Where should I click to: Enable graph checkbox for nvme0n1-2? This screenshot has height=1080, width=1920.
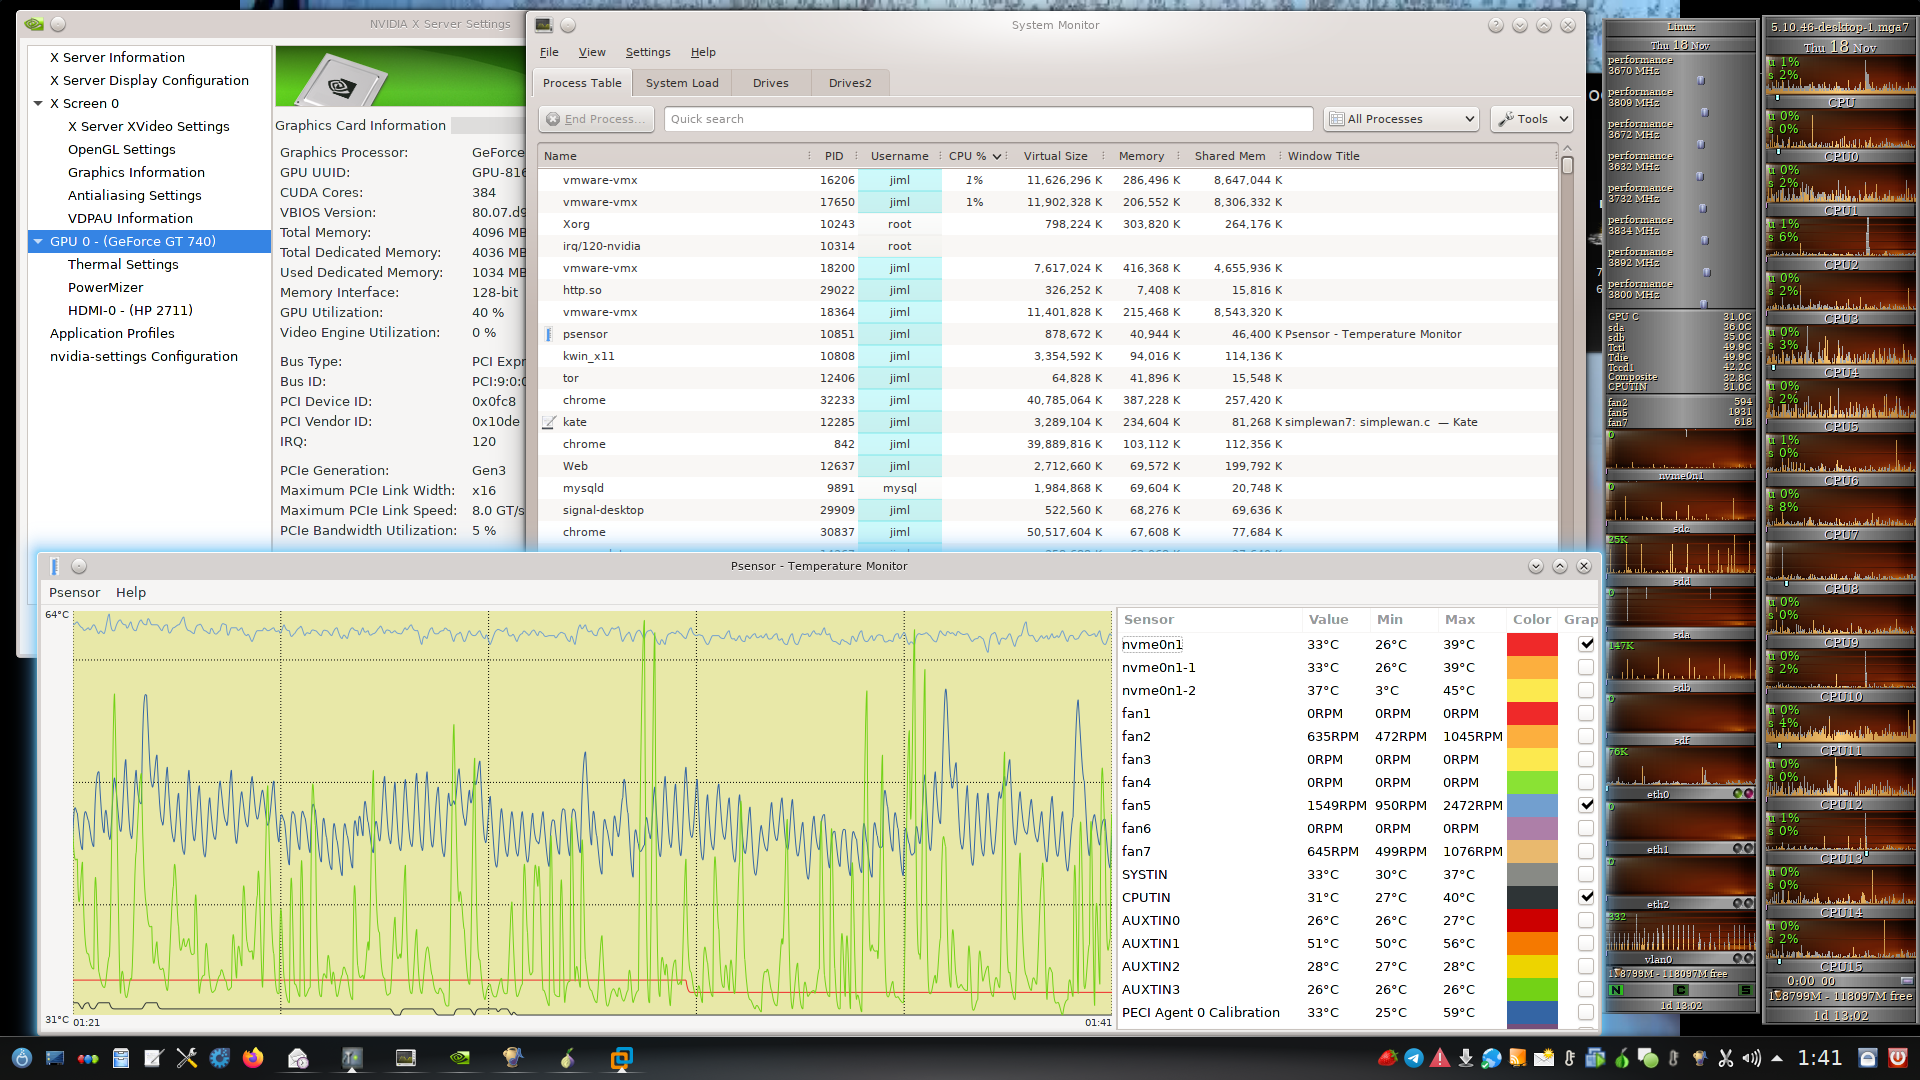1586,690
